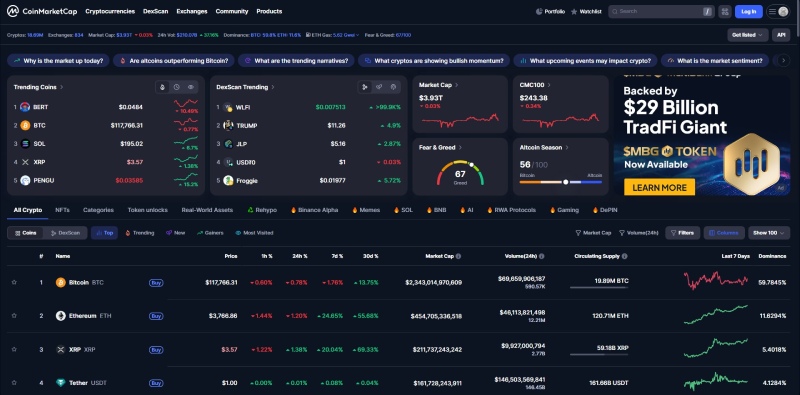Click the Ethereum coin icon in table
This screenshot has width=800, height=395.
[61, 316]
